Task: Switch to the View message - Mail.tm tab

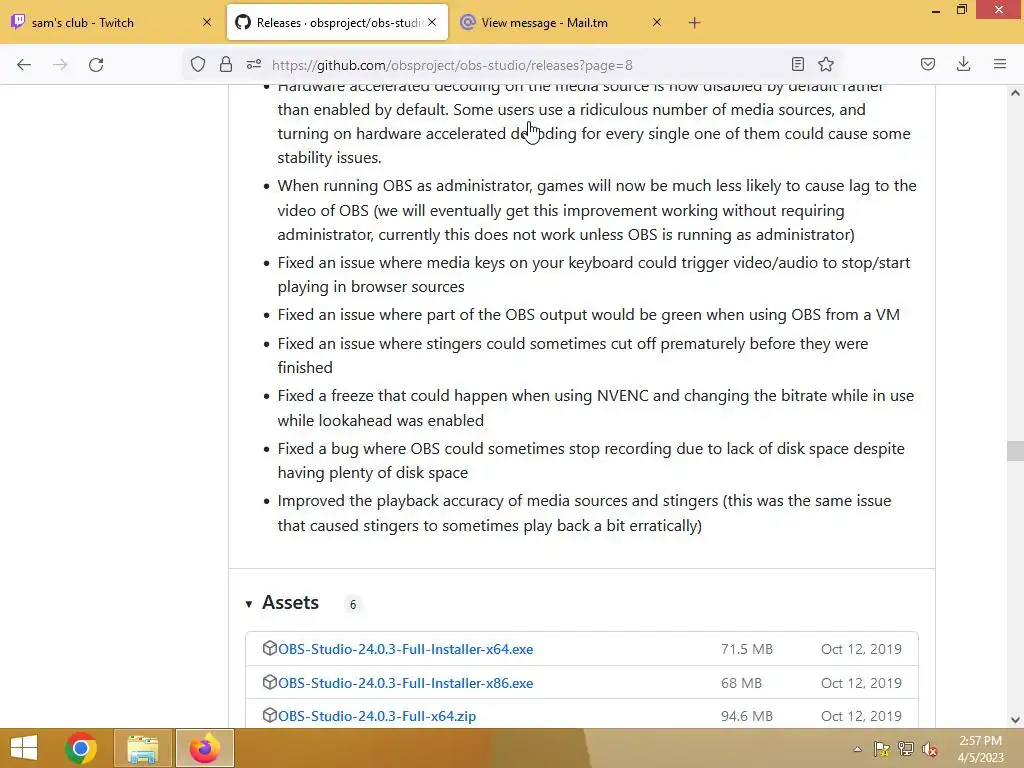Action: (x=562, y=23)
